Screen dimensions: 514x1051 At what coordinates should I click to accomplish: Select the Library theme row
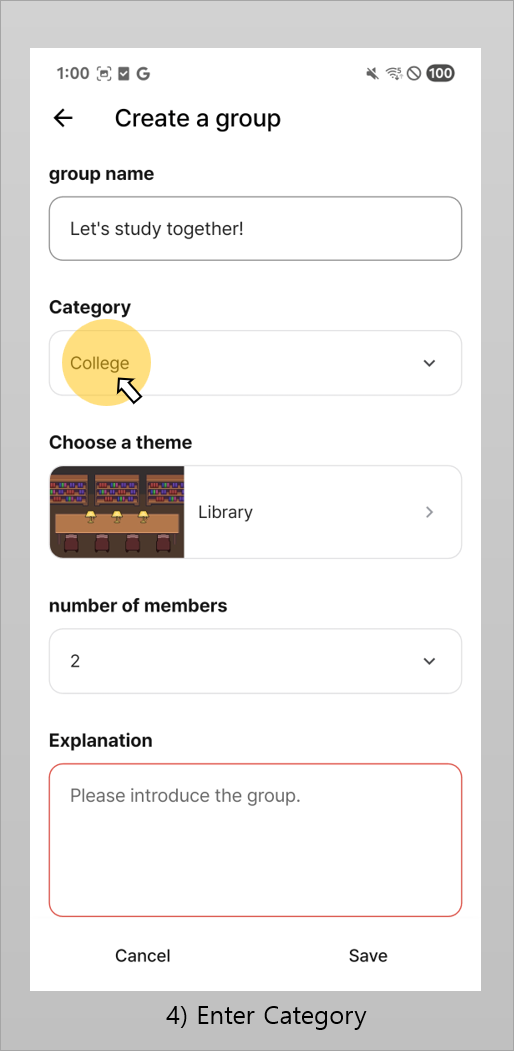click(255, 512)
